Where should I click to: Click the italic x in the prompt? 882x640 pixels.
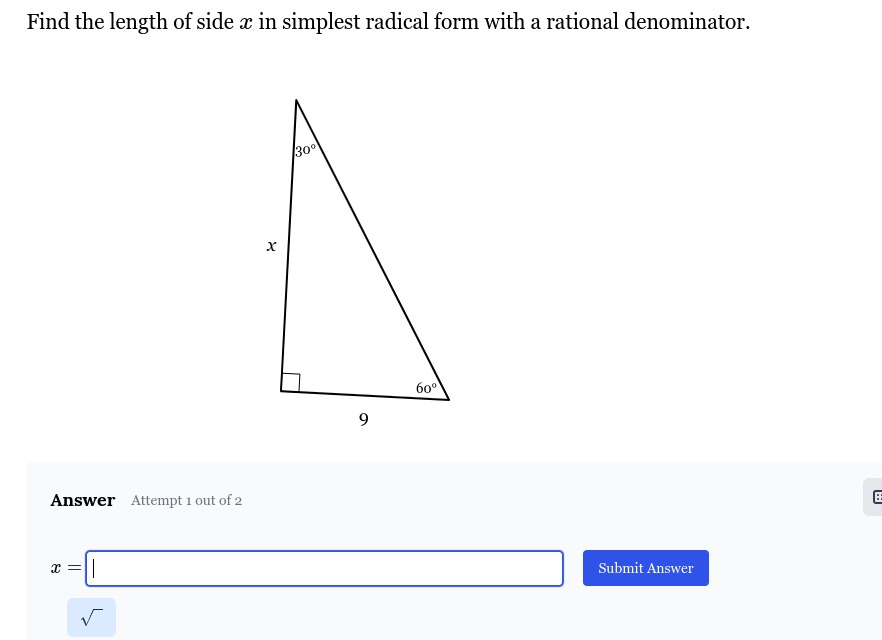coord(246,23)
